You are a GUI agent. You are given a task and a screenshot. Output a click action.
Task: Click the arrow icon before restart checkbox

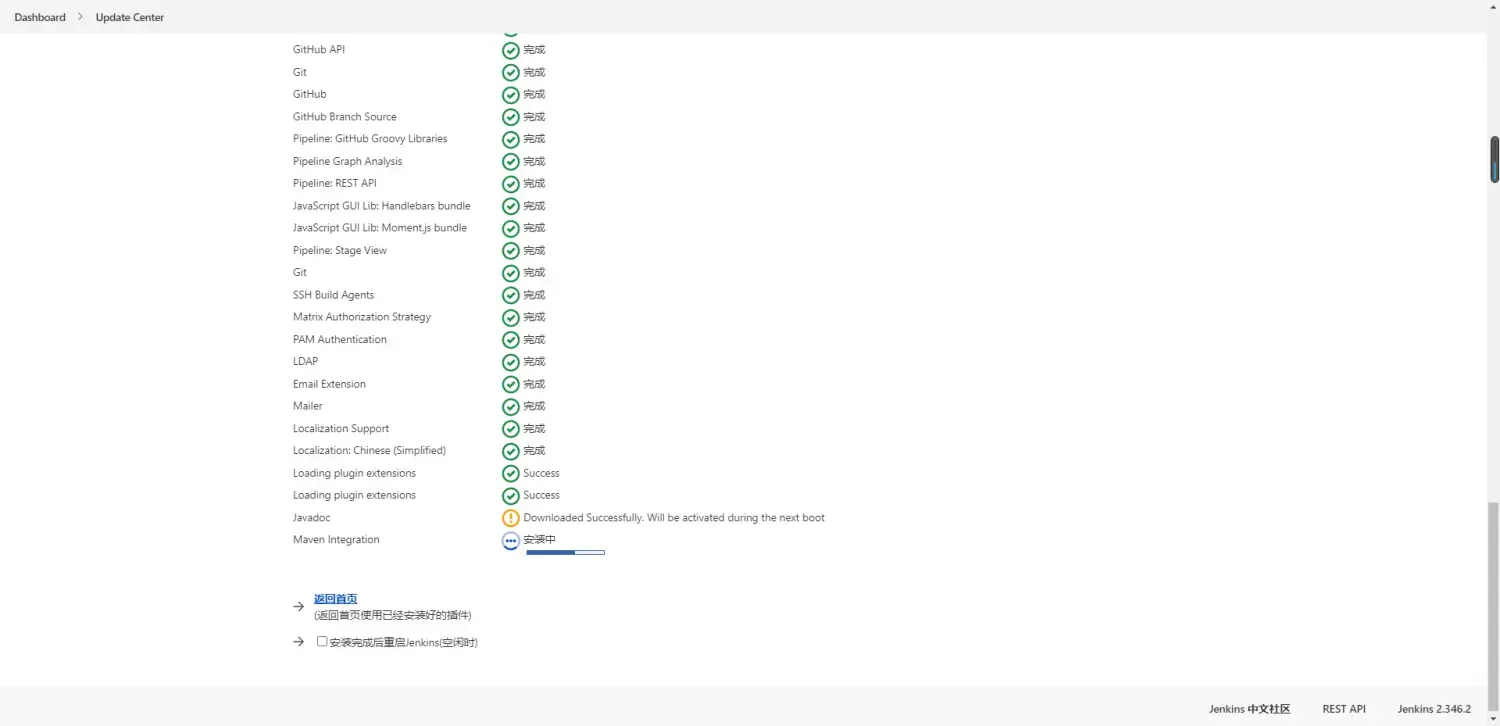(298, 642)
